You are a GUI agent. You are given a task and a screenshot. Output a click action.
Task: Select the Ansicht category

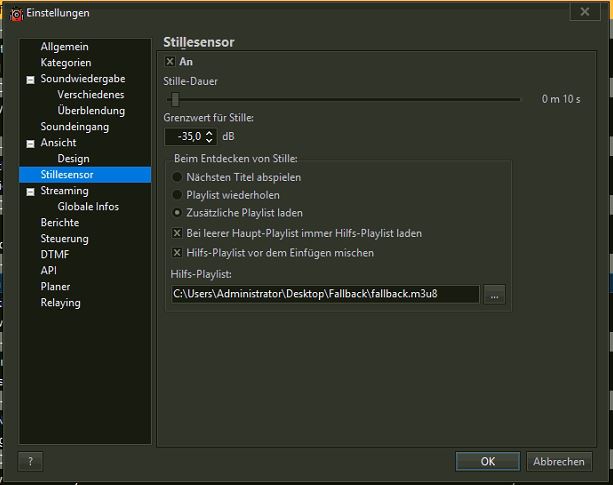click(x=58, y=143)
